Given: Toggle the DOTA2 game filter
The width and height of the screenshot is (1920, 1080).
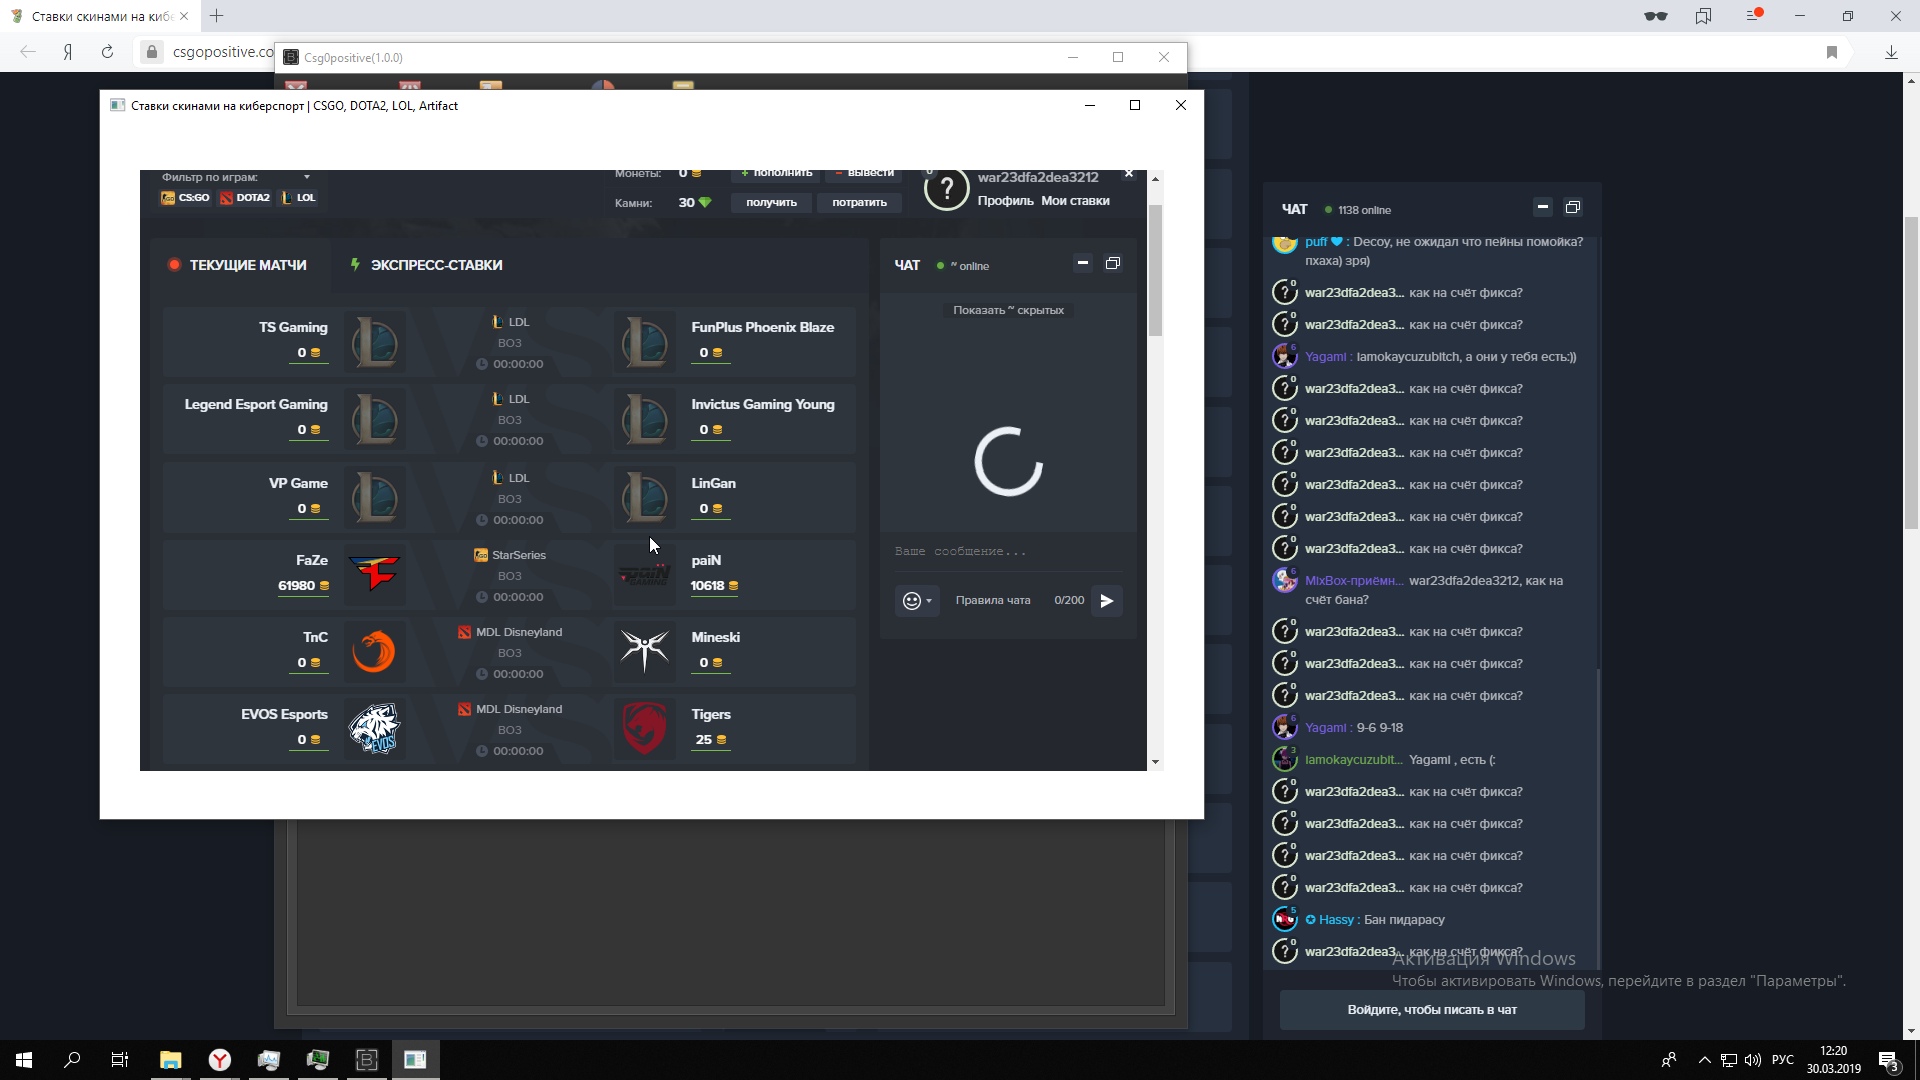Looking at the screenshot, I should (x=245, y=198).
